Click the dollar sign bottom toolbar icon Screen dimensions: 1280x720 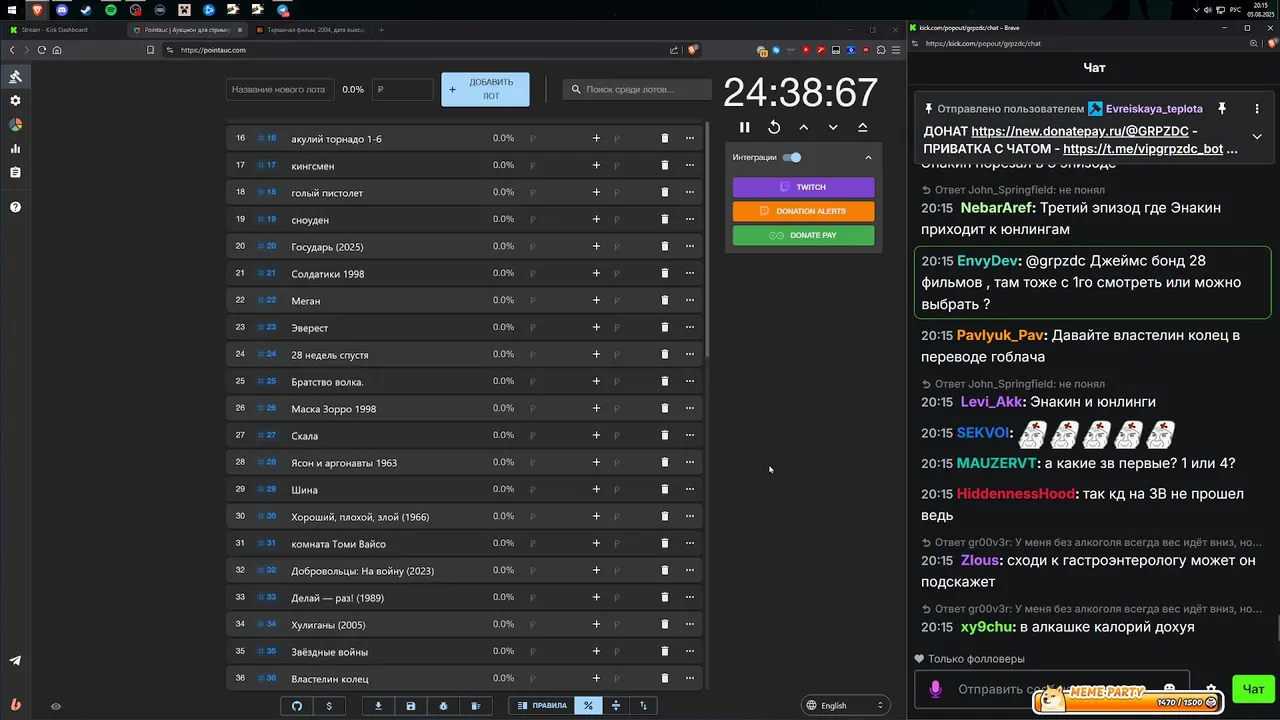tap(329, 706)
